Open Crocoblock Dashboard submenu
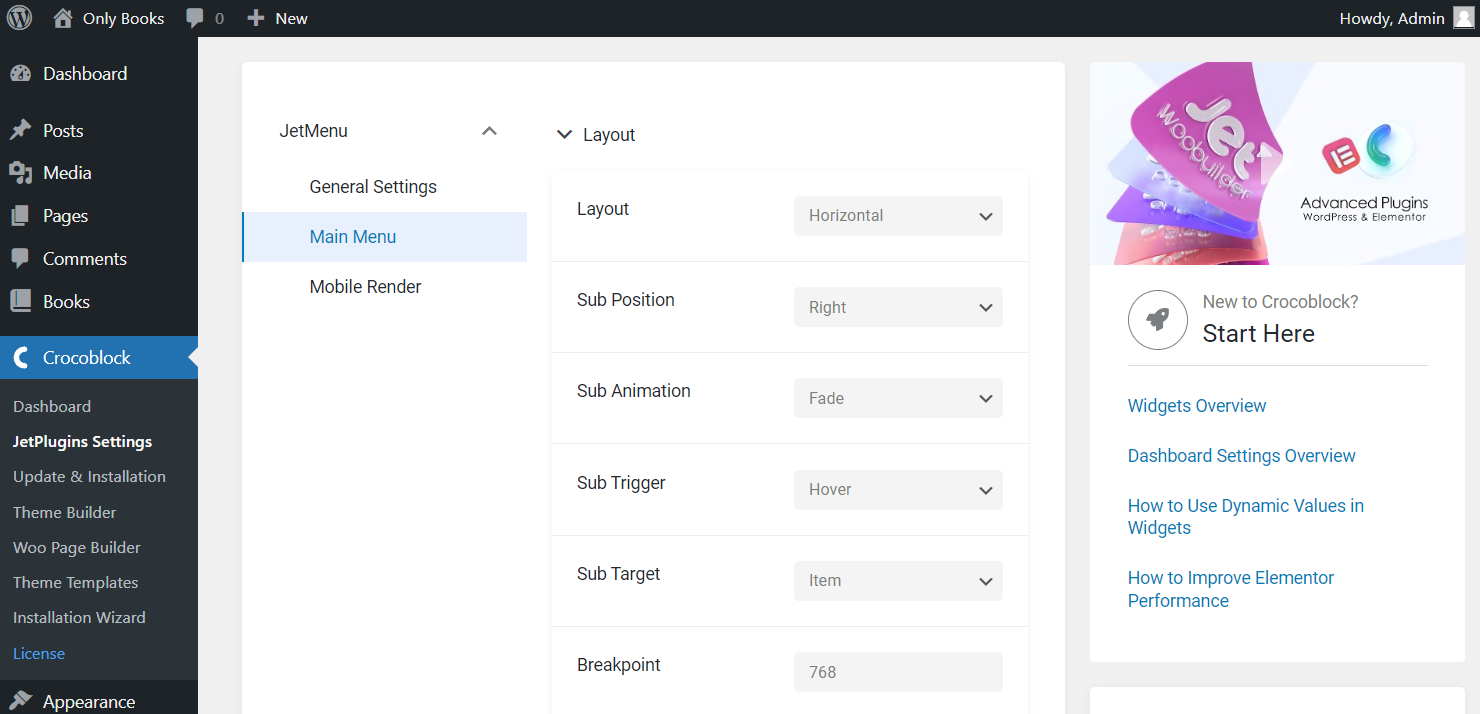Screen dimensions: 1480x714 click(52, 407)
